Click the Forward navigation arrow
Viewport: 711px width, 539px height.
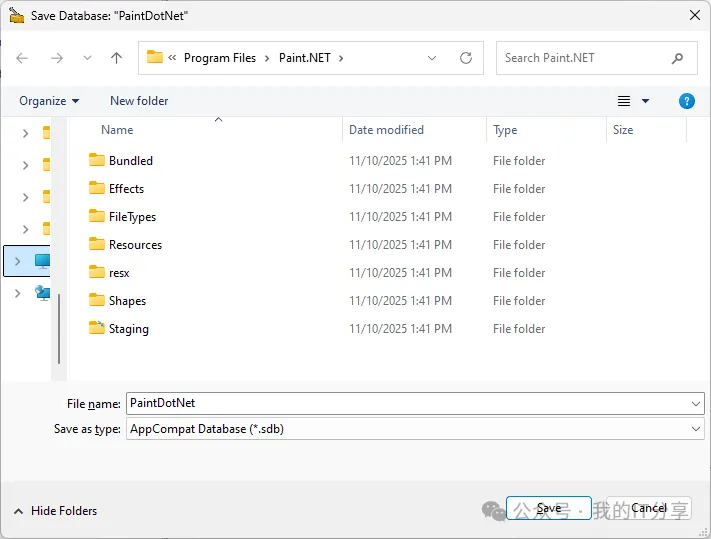click(x=57, y=58)
